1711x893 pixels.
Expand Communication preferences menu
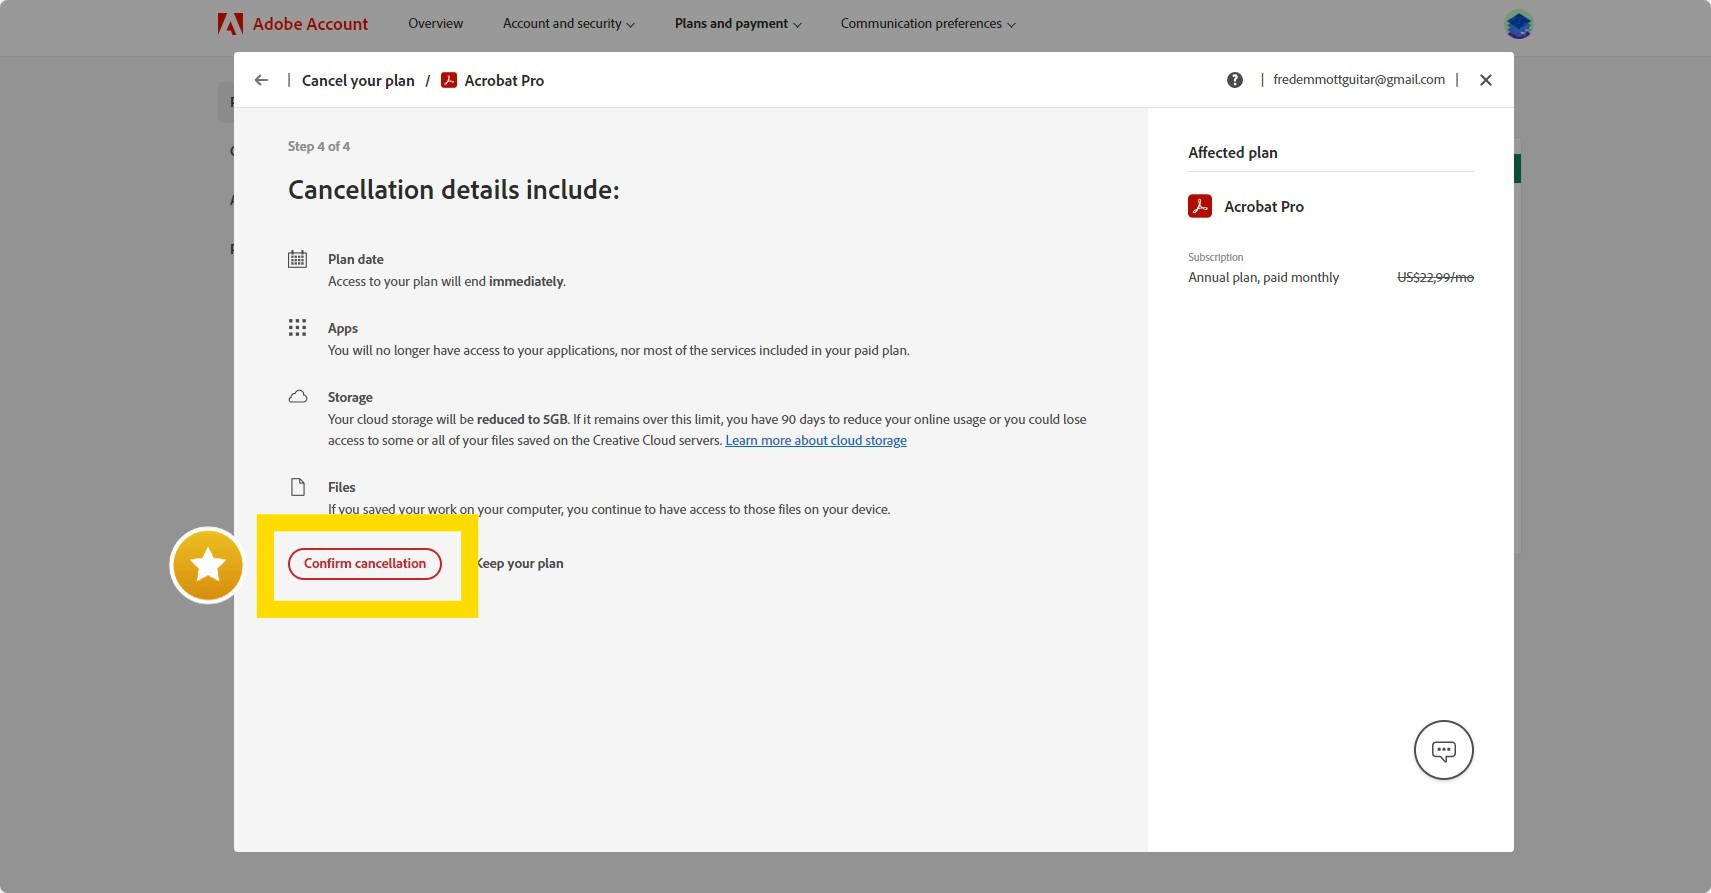pos(928,24)
